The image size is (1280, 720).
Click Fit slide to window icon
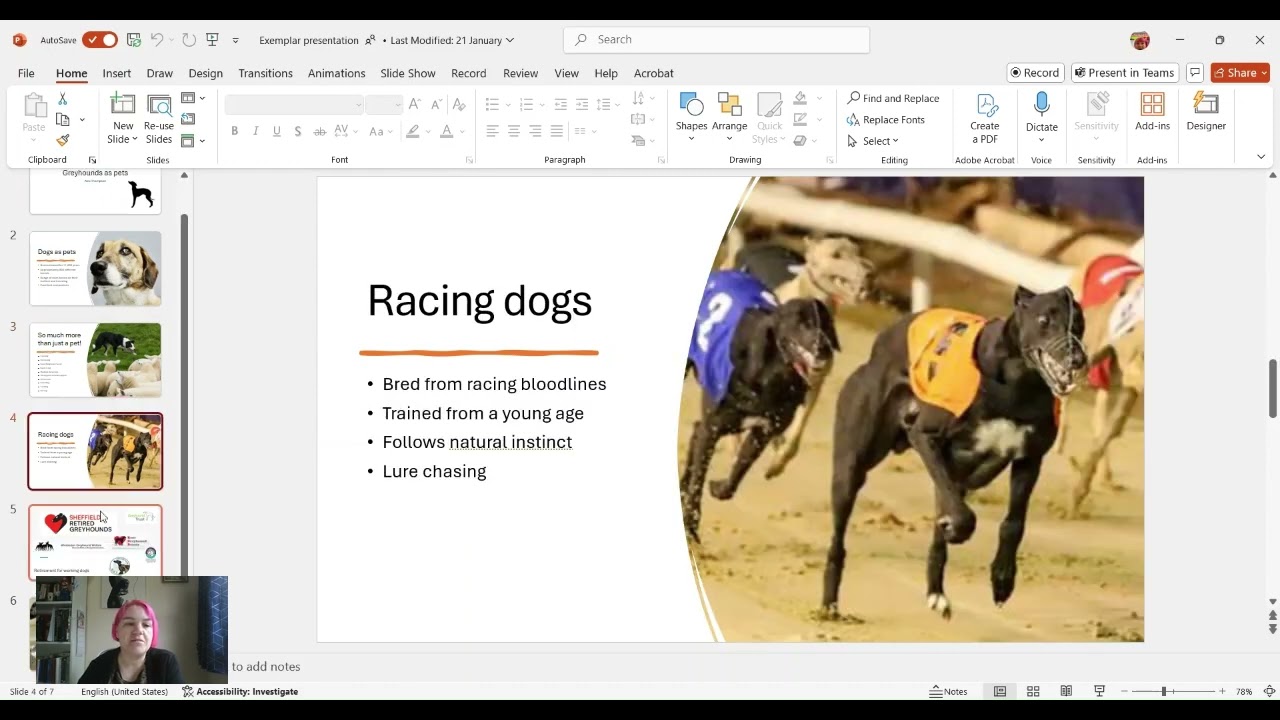coord(1269,691)
